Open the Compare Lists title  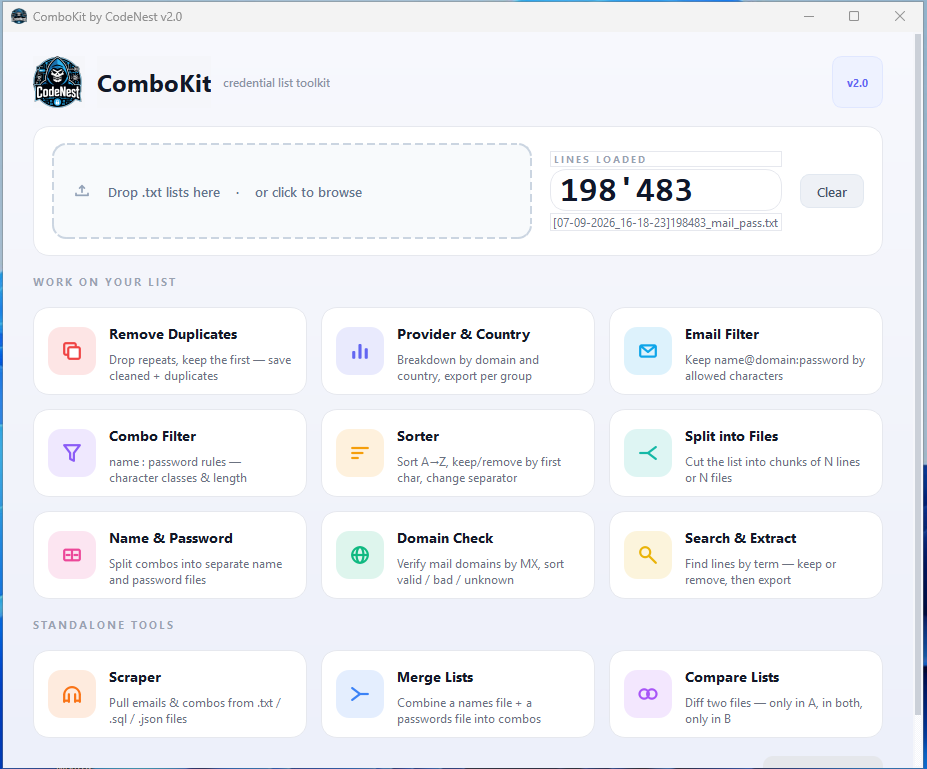[x=732, y=677]
